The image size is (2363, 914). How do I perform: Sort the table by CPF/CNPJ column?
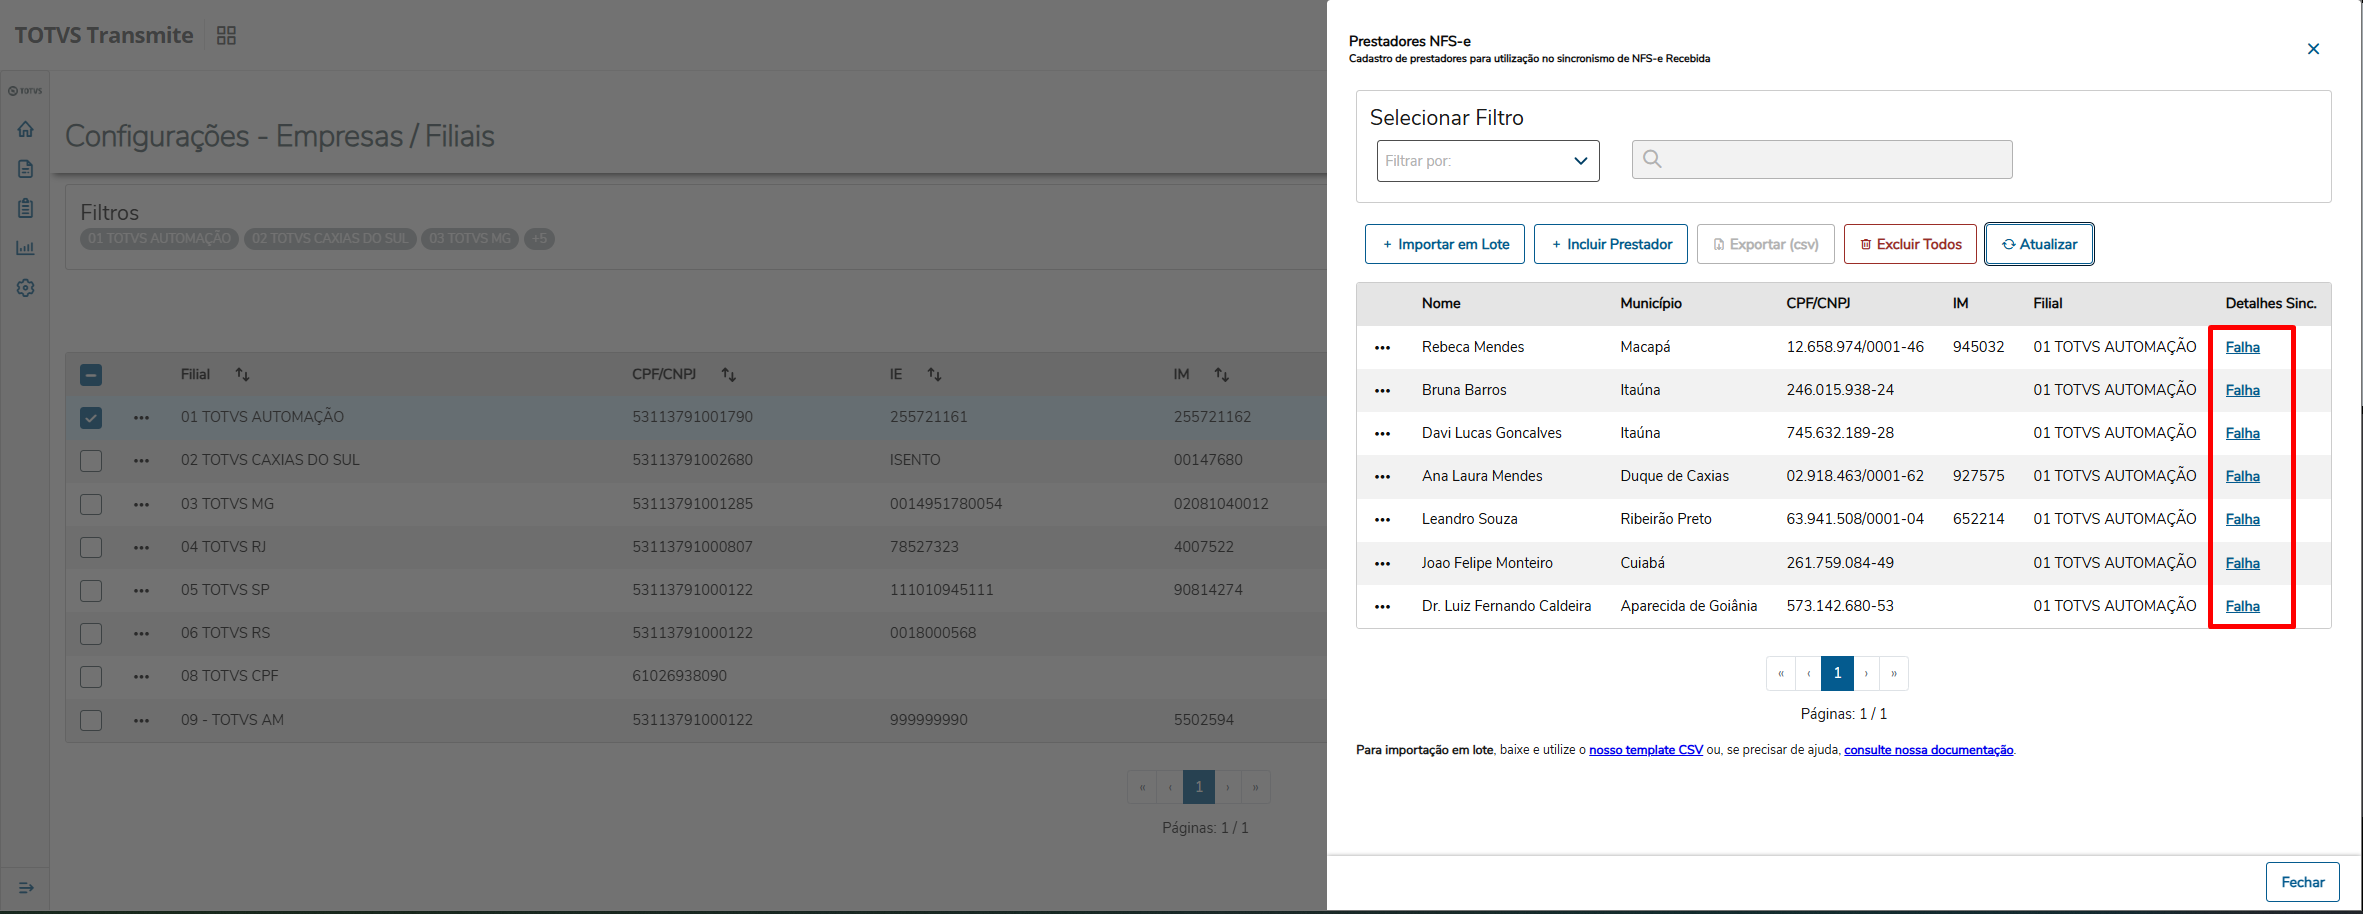pyautogui.click(x=728, y=375)
